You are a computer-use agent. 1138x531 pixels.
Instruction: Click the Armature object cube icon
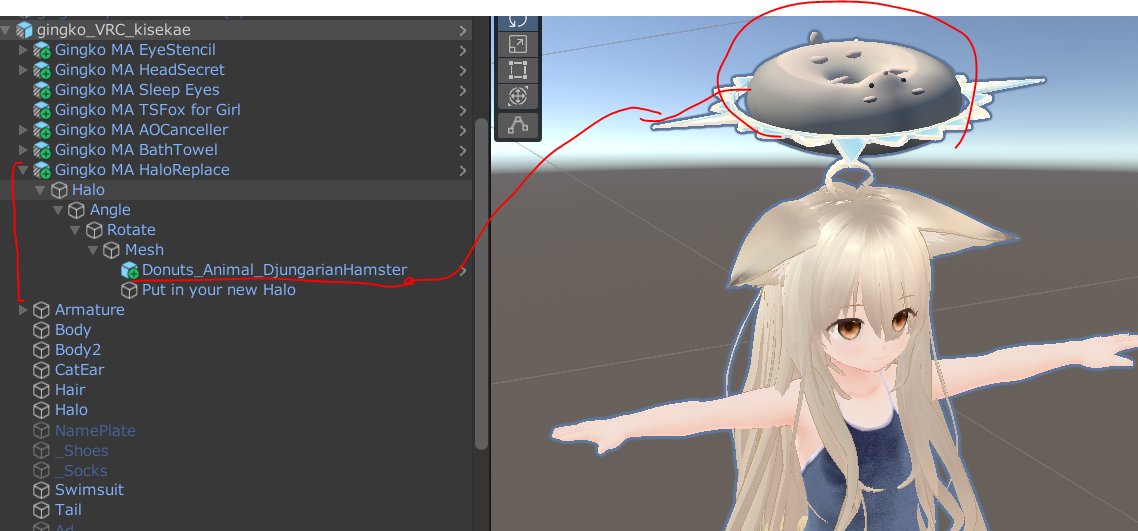[x=42, y=310]
